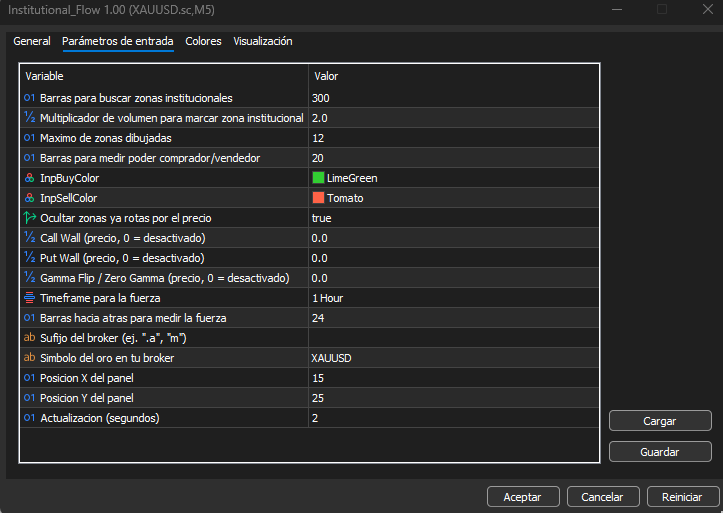Click the fraction icon beside Multiplicador de volumen
This screenshot has height=513, width=723.
click(30, 118)
